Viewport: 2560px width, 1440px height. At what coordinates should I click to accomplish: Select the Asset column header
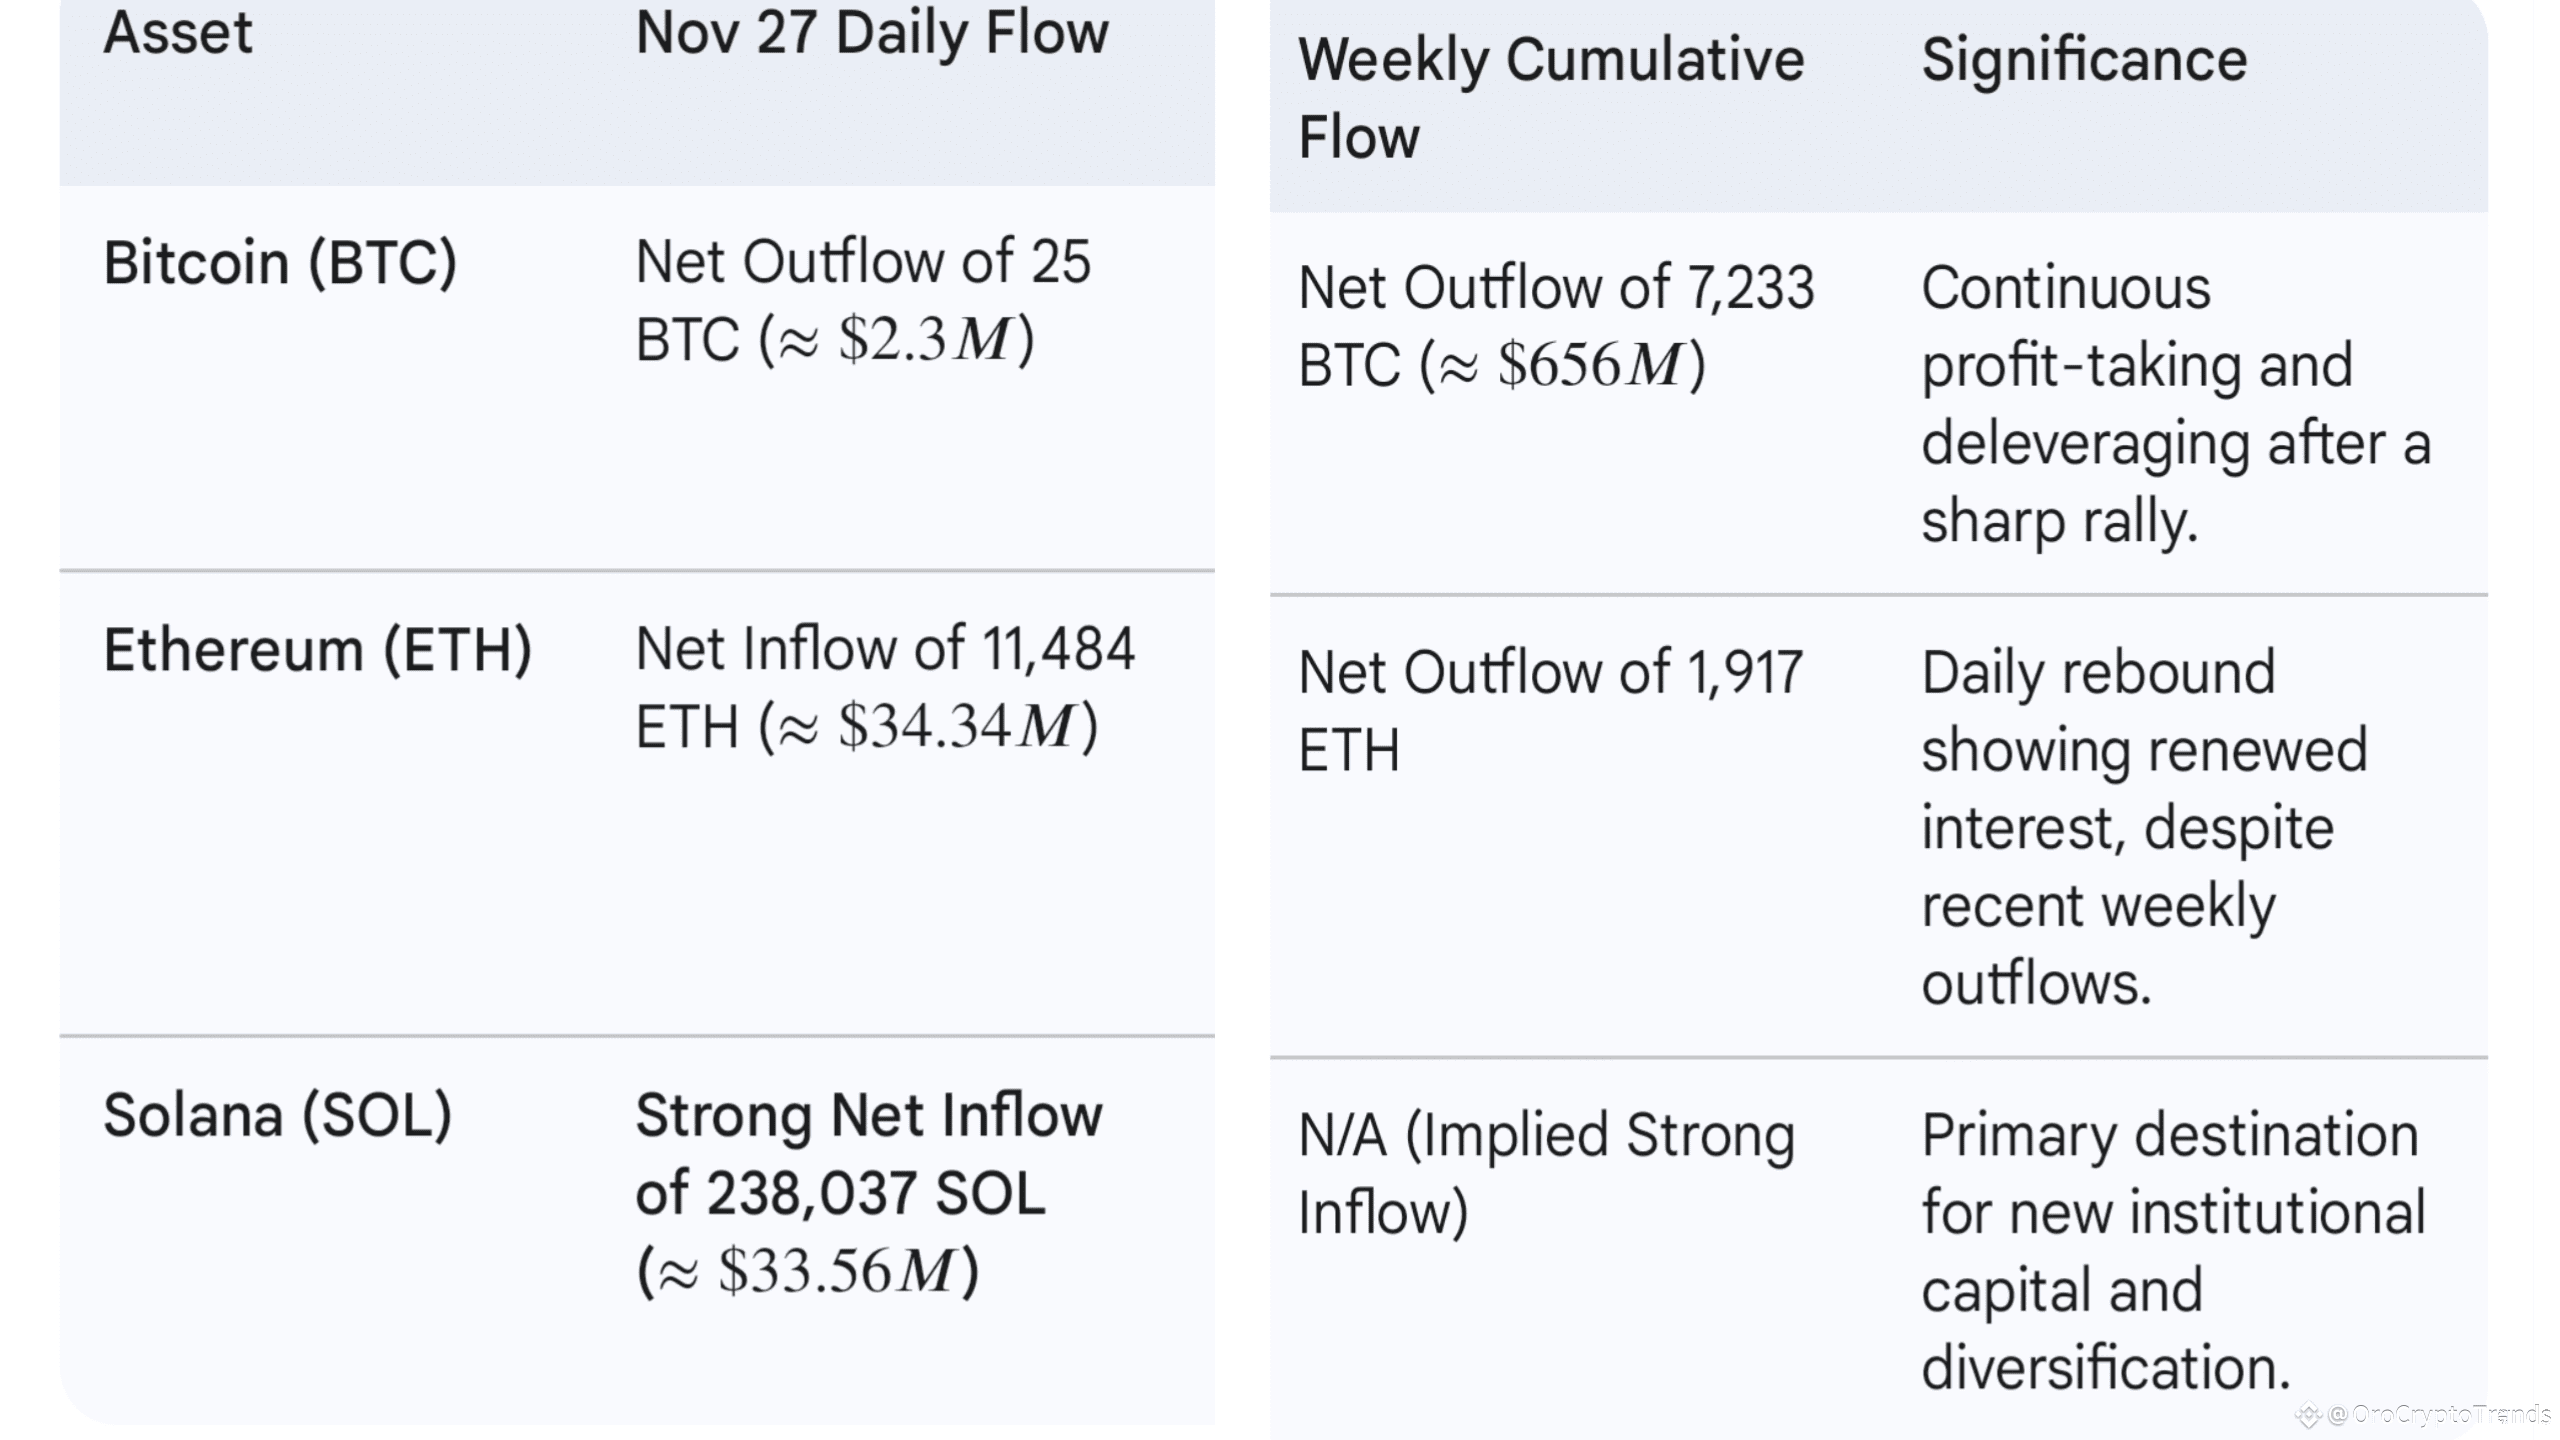click(x=178, y=32)
